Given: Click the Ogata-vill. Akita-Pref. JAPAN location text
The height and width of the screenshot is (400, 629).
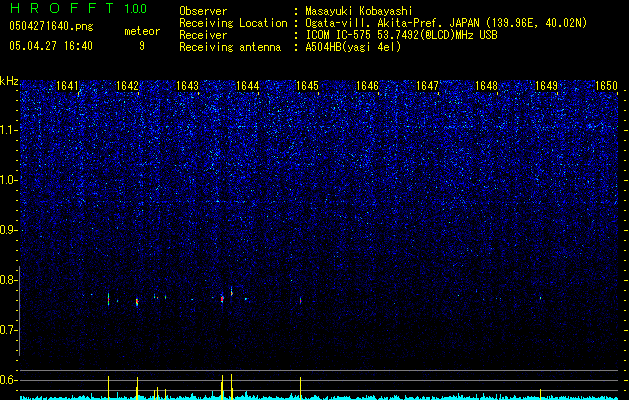Looking at the screenshot, I should (x=446, y=23).
